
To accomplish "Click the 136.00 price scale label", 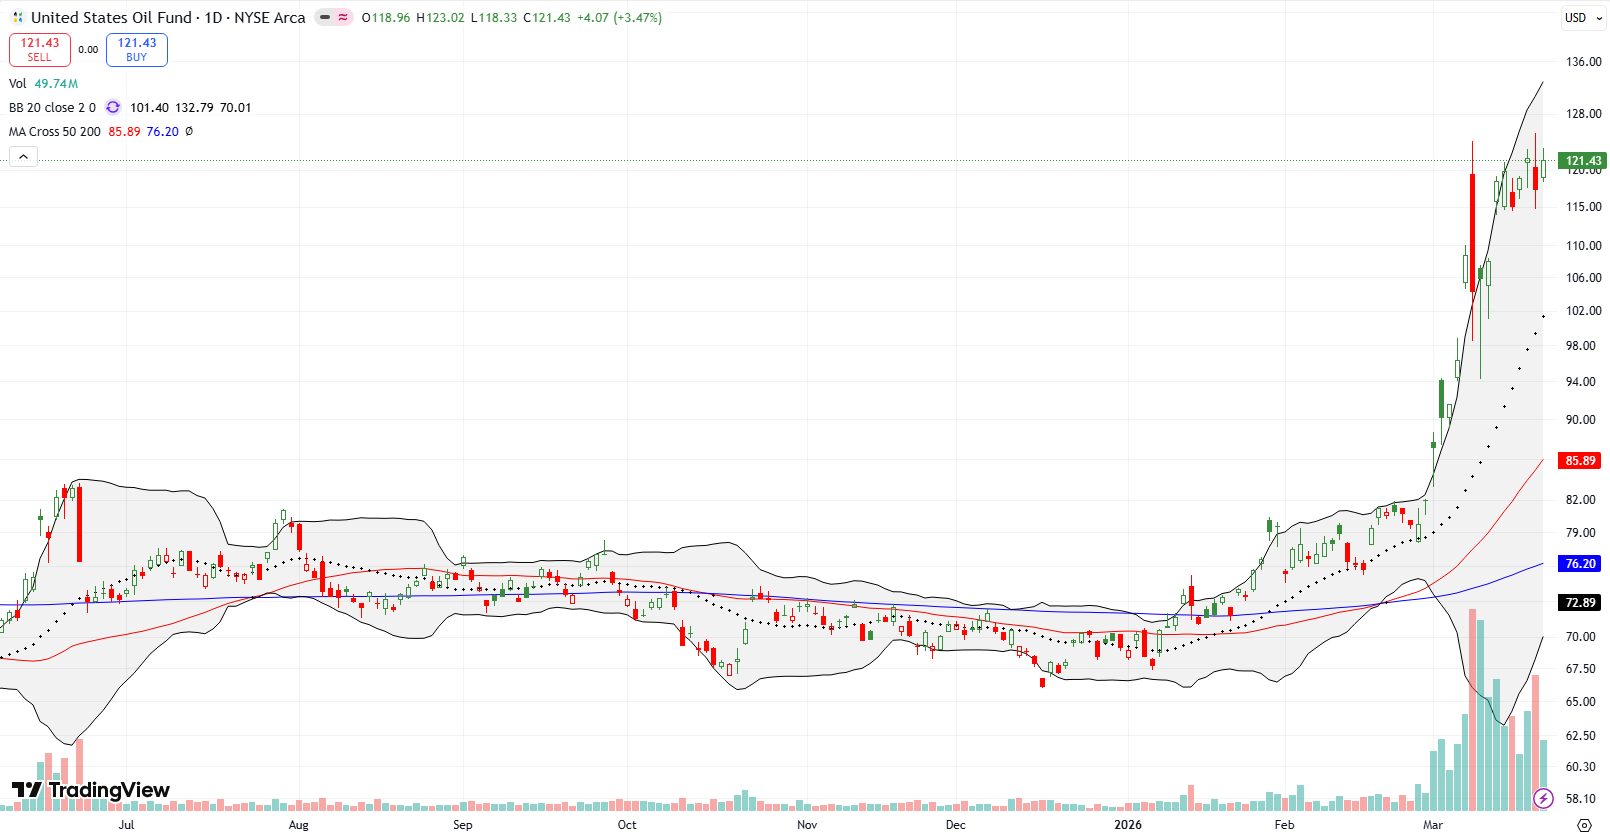I will 1583,61.
